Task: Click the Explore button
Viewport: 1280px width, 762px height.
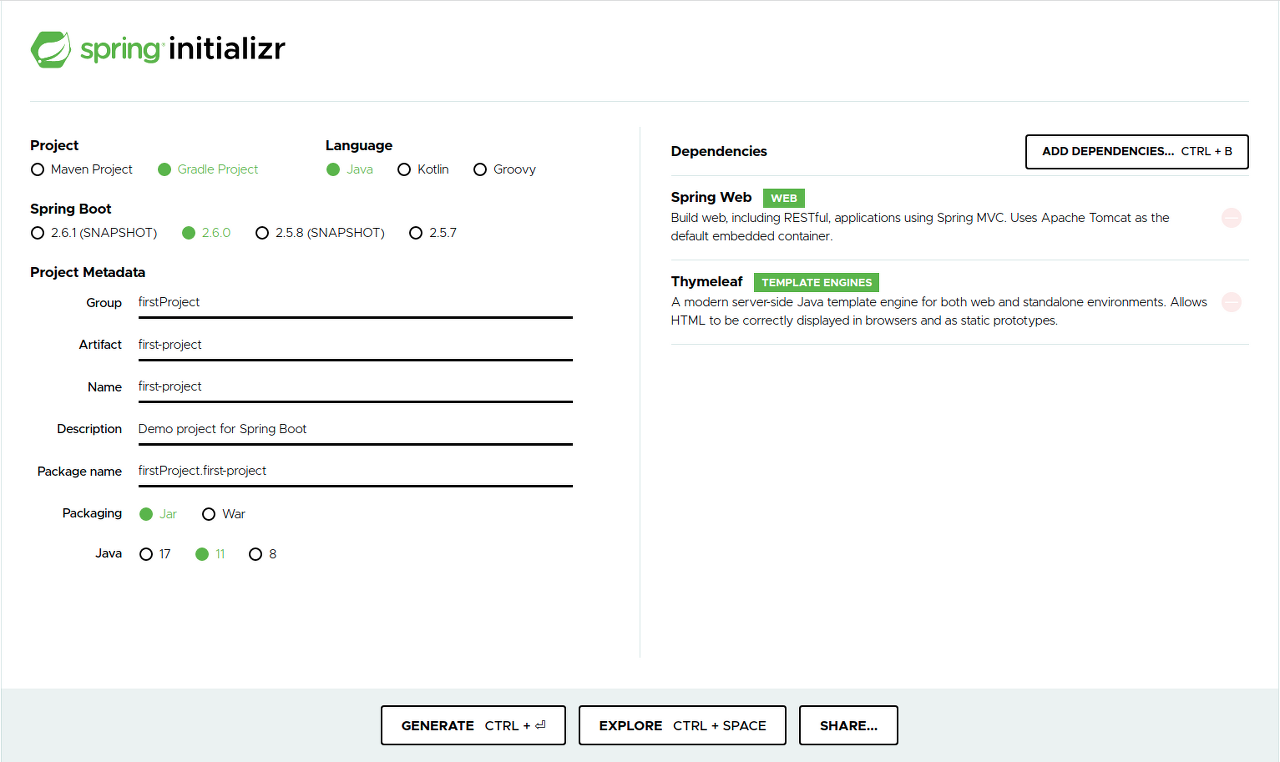Action: pyautogui.click(x=682, y=725)
